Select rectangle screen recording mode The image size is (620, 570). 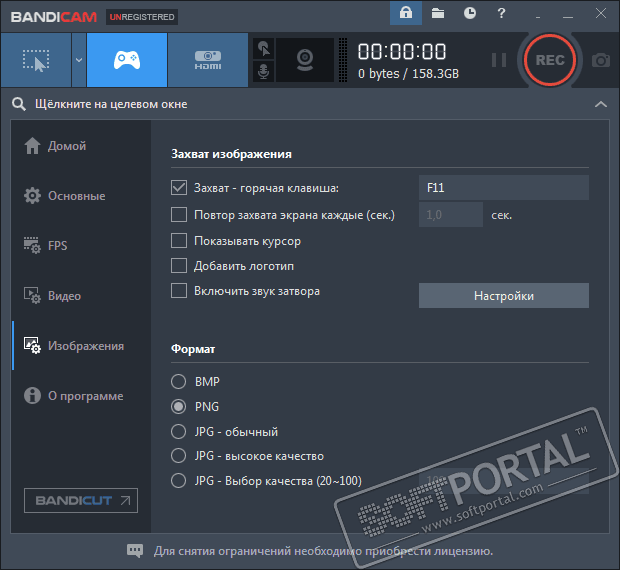[x=36, y=60]
